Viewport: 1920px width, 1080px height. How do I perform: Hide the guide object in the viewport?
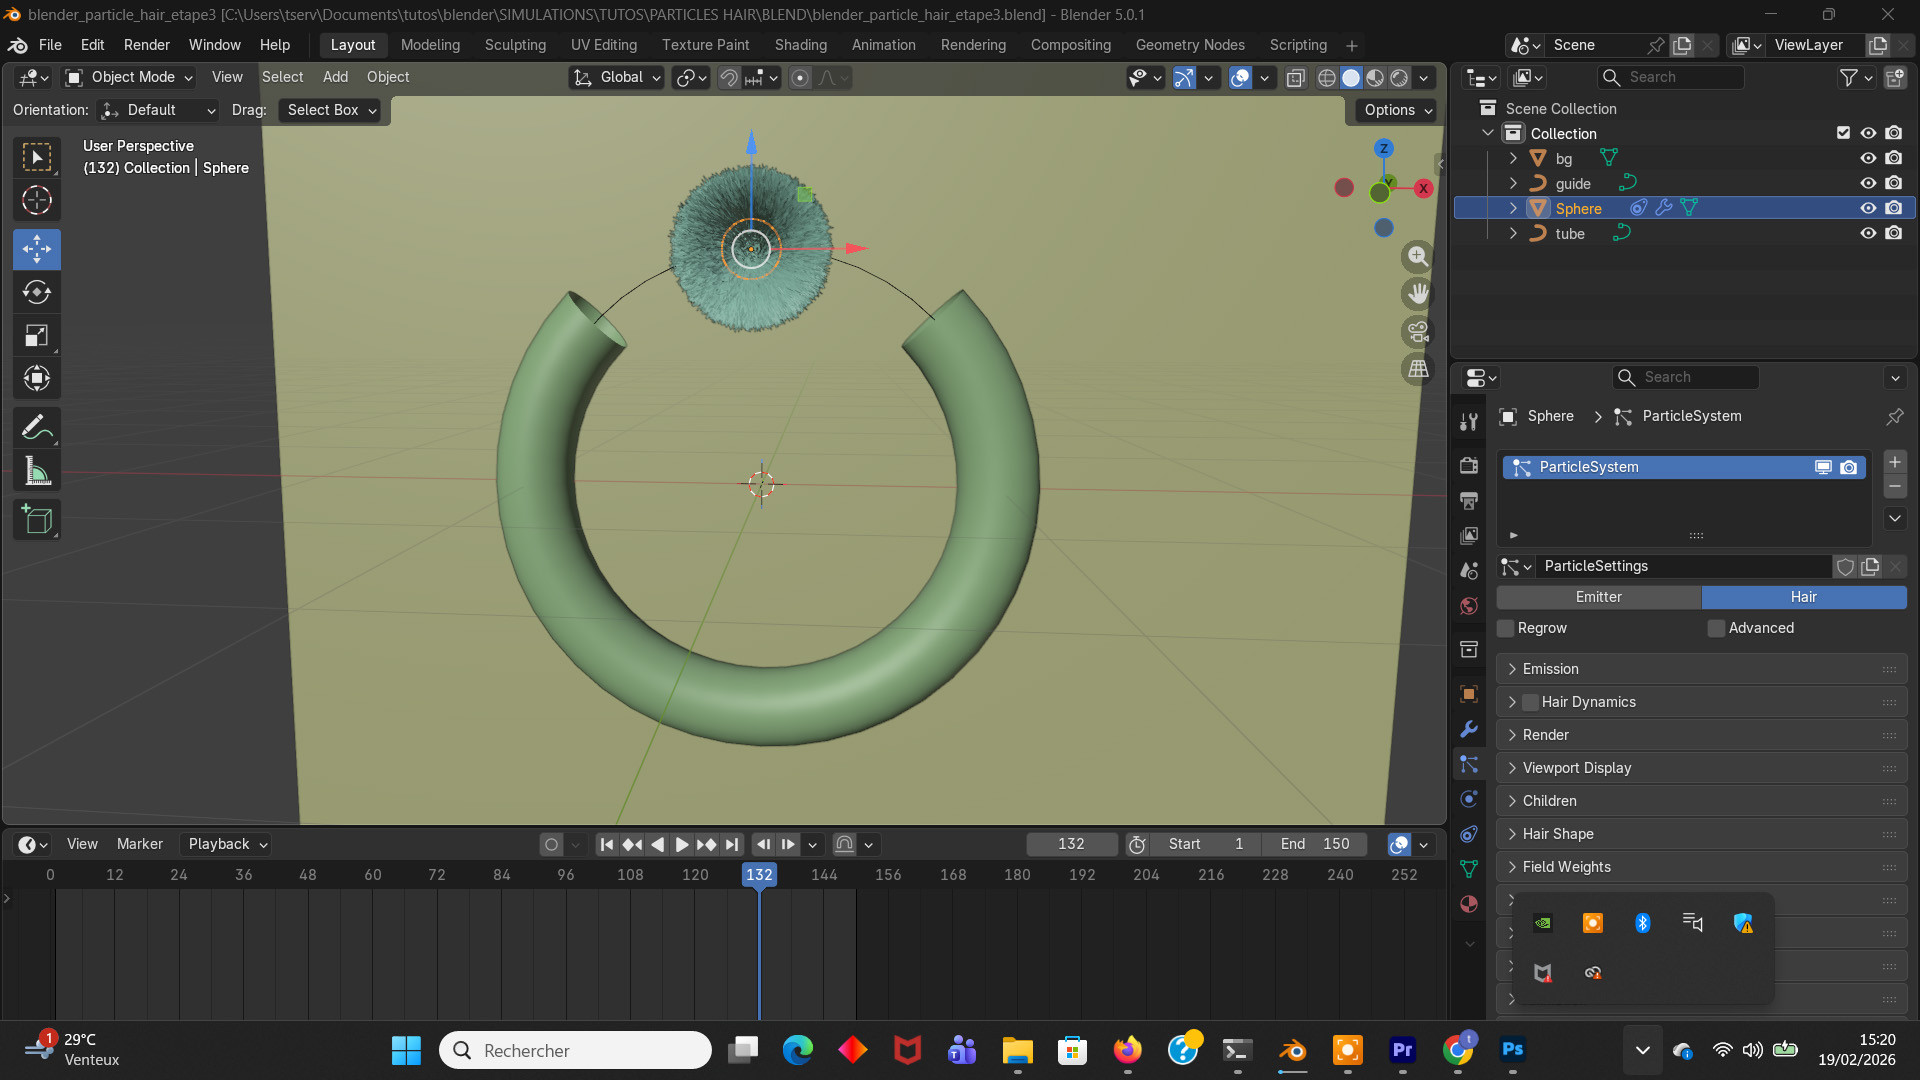click(1867, 183)
